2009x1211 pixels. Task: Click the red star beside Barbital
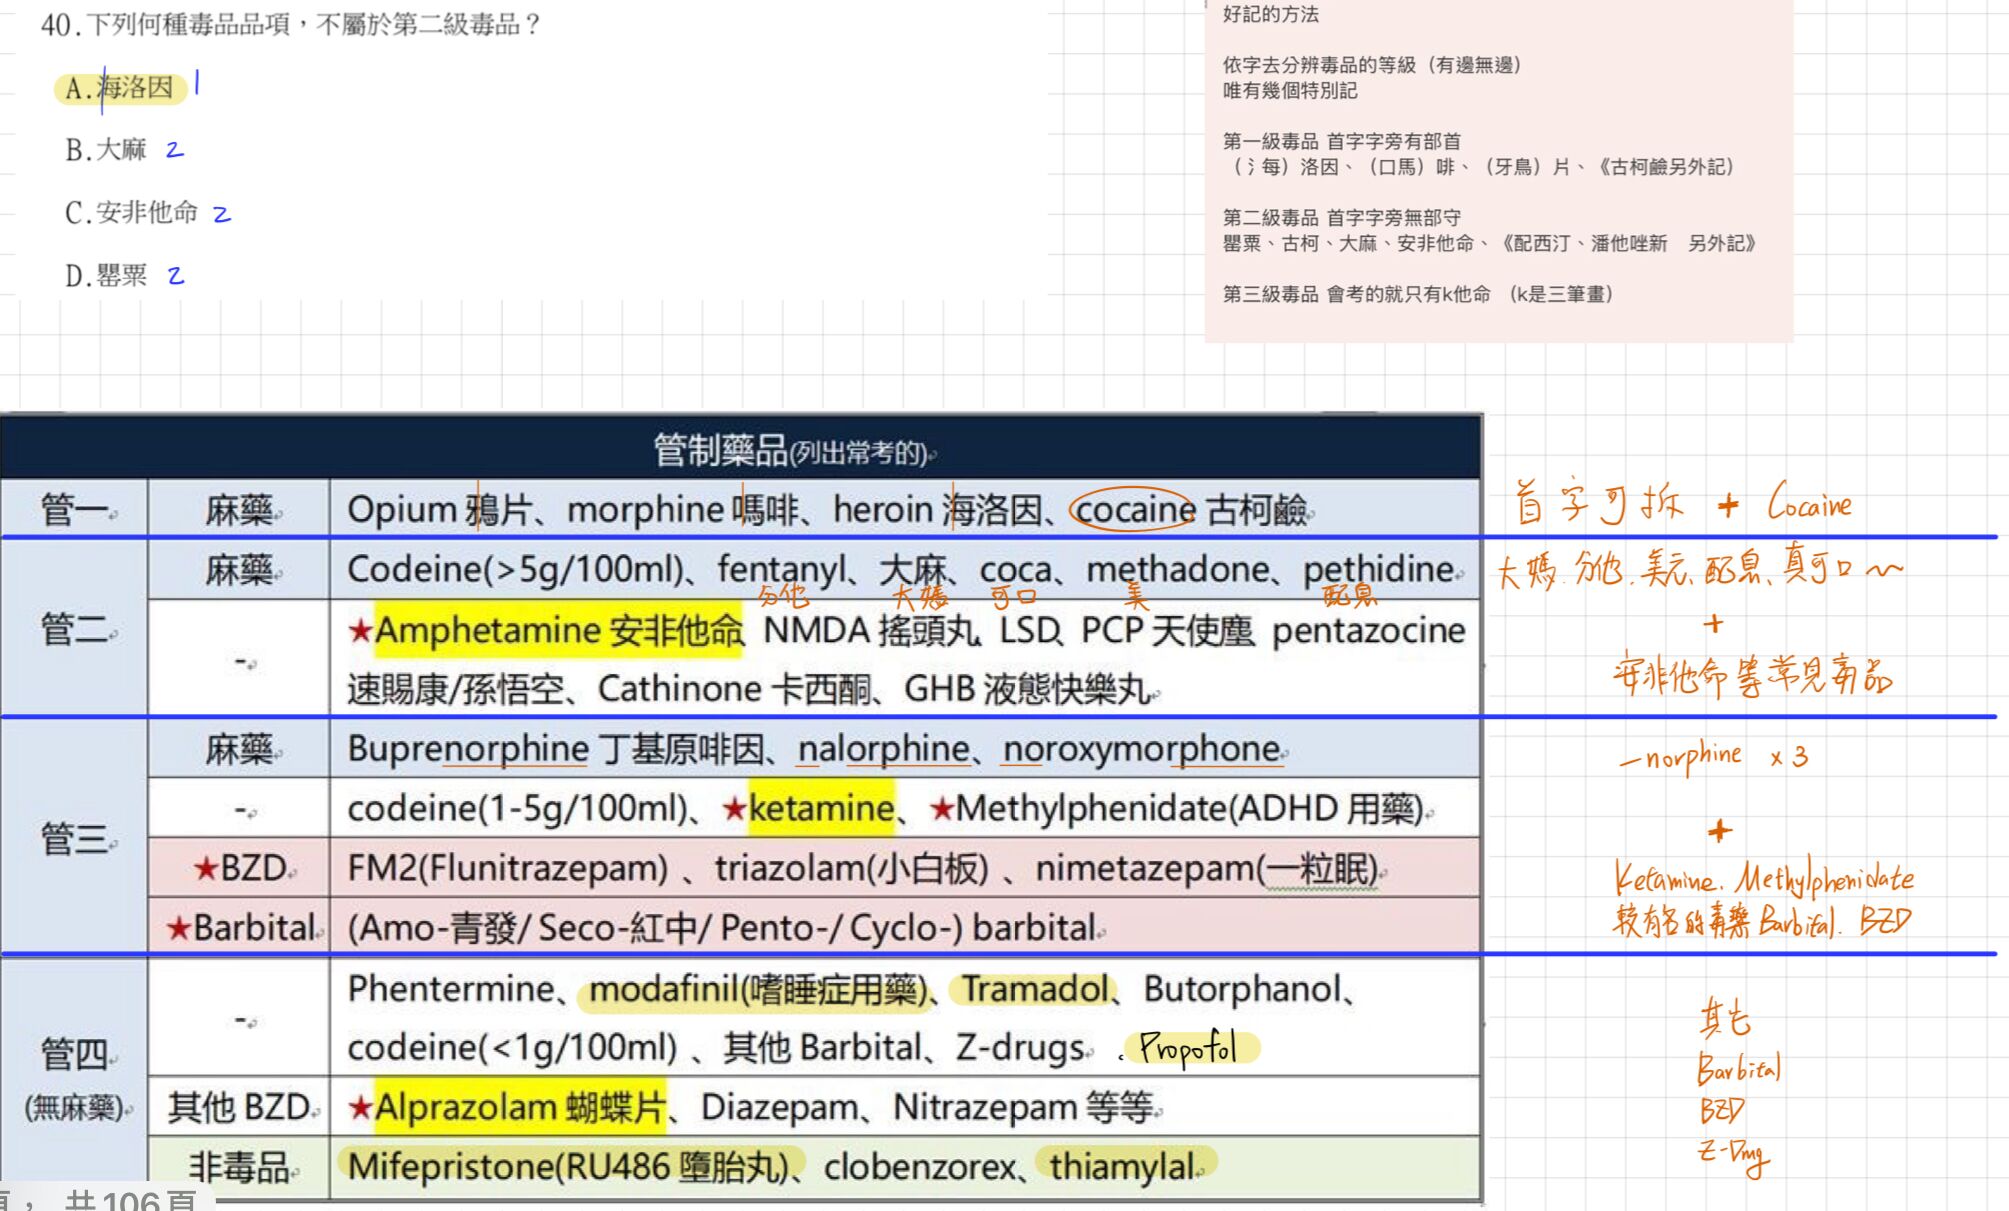[x=178, y=928]
